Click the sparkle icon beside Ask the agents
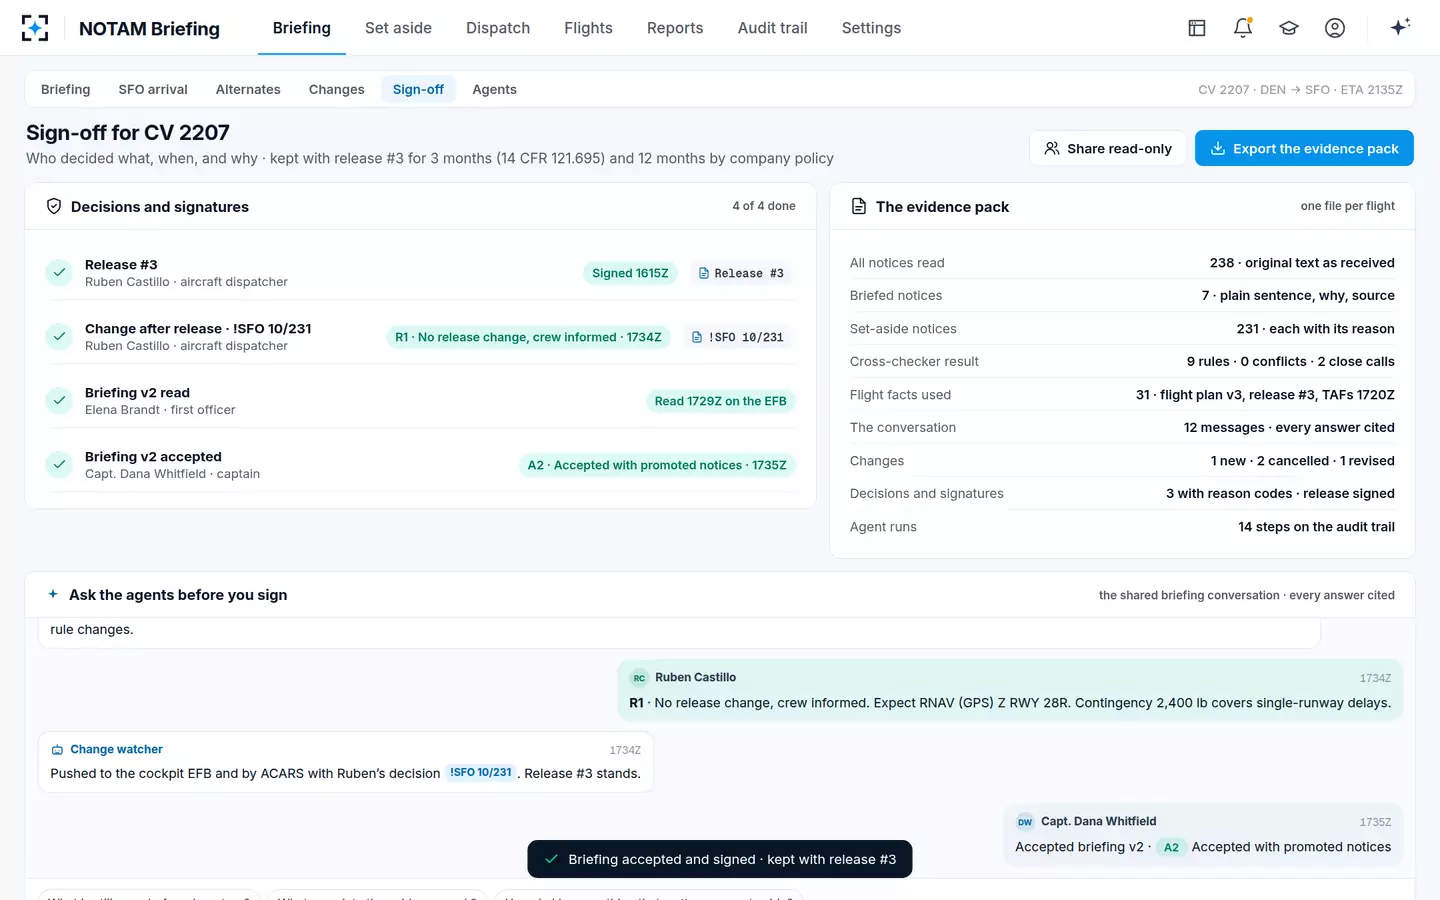The height and width of the screenshot is (900, 1440). click(53, 594)
